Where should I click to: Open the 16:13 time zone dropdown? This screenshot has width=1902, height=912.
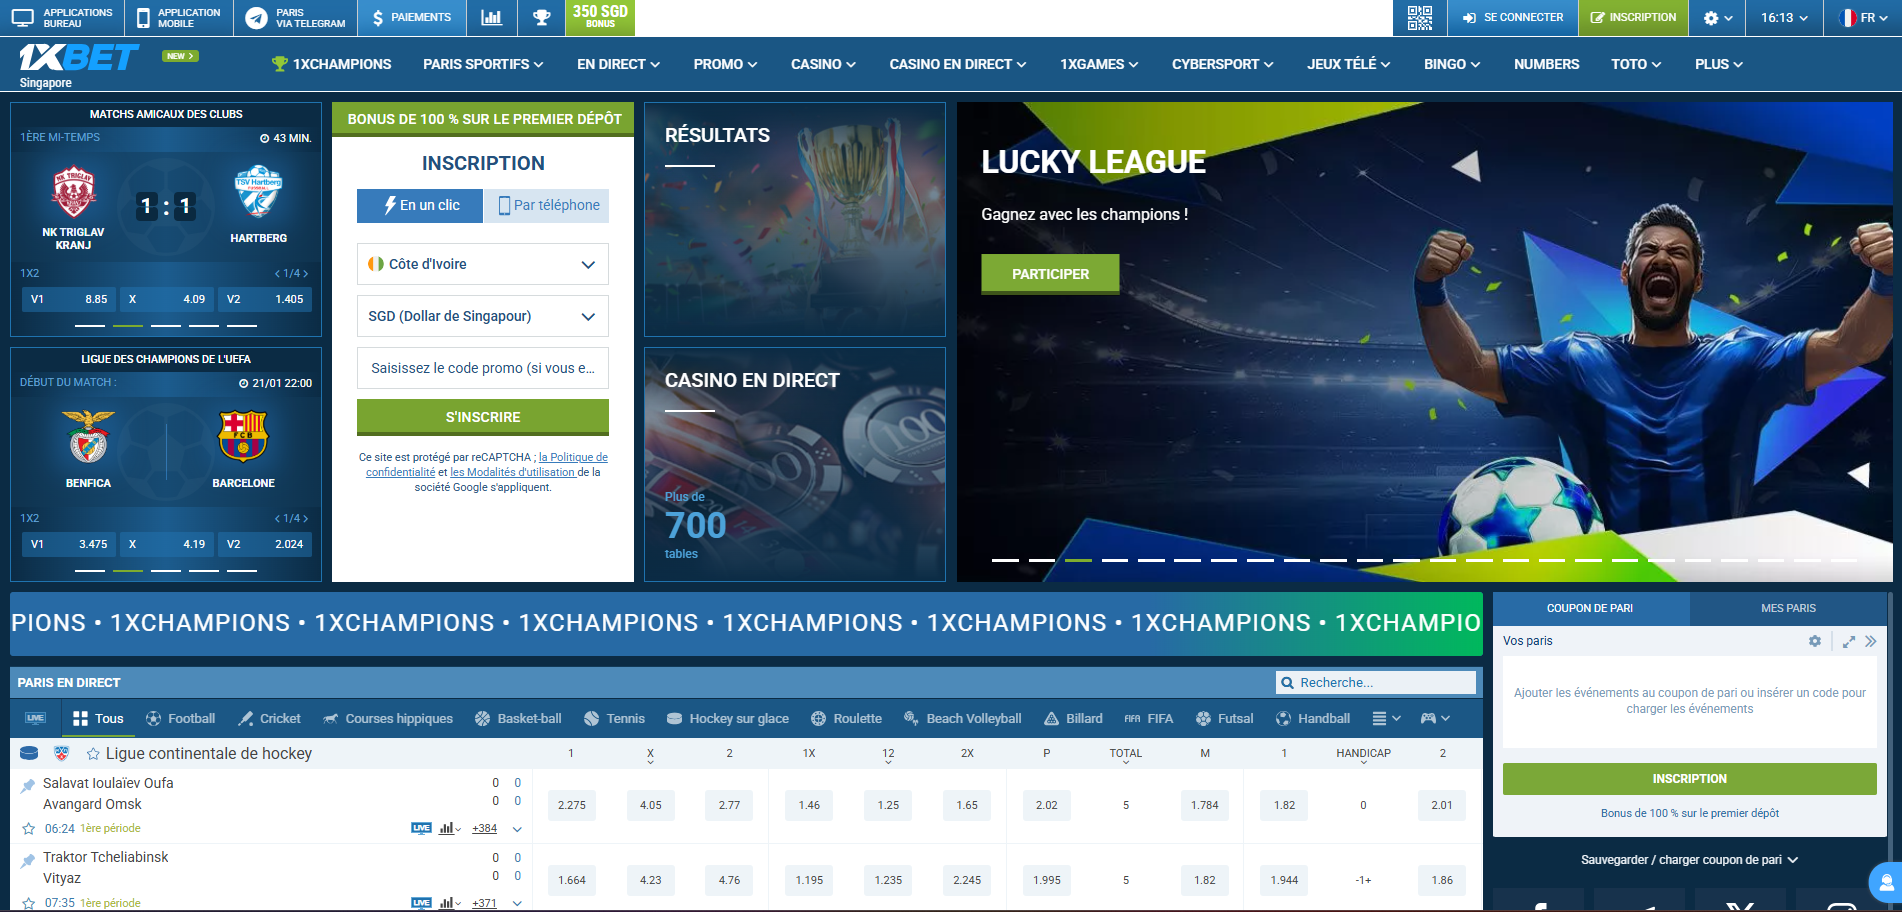(x=1784, y=18)
